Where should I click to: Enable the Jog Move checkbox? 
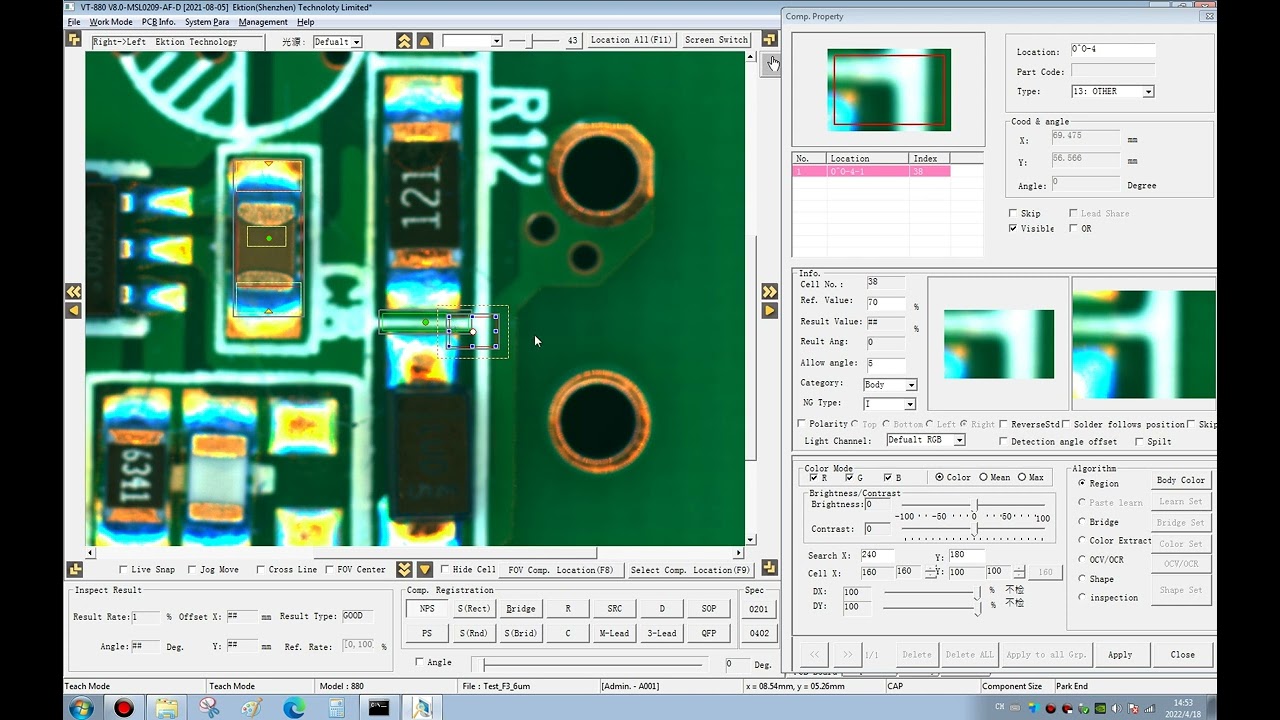[x=192, y=570]
